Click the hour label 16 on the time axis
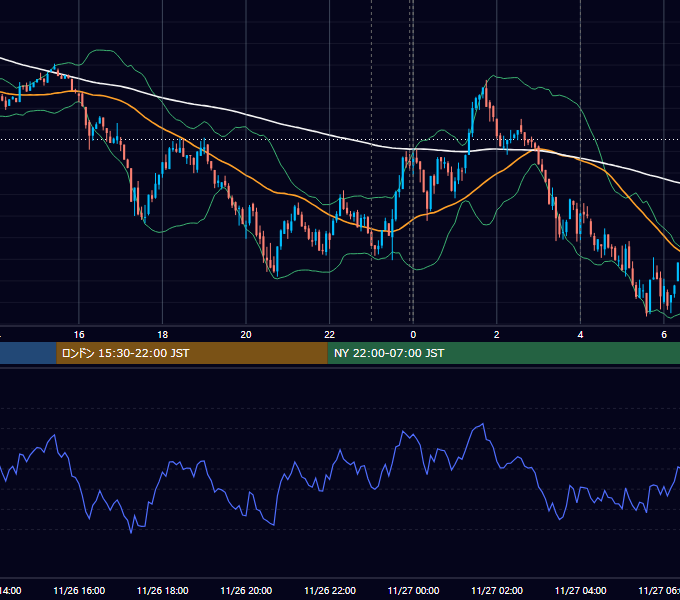680x600 pixels. click(x=79, y=335)
